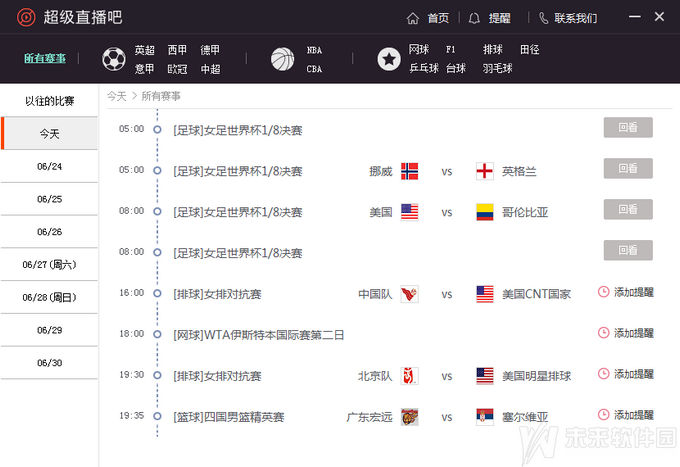Click 回看 for second 08:00 match
This screenshot has height=467, width=680.
coord(628,250)
